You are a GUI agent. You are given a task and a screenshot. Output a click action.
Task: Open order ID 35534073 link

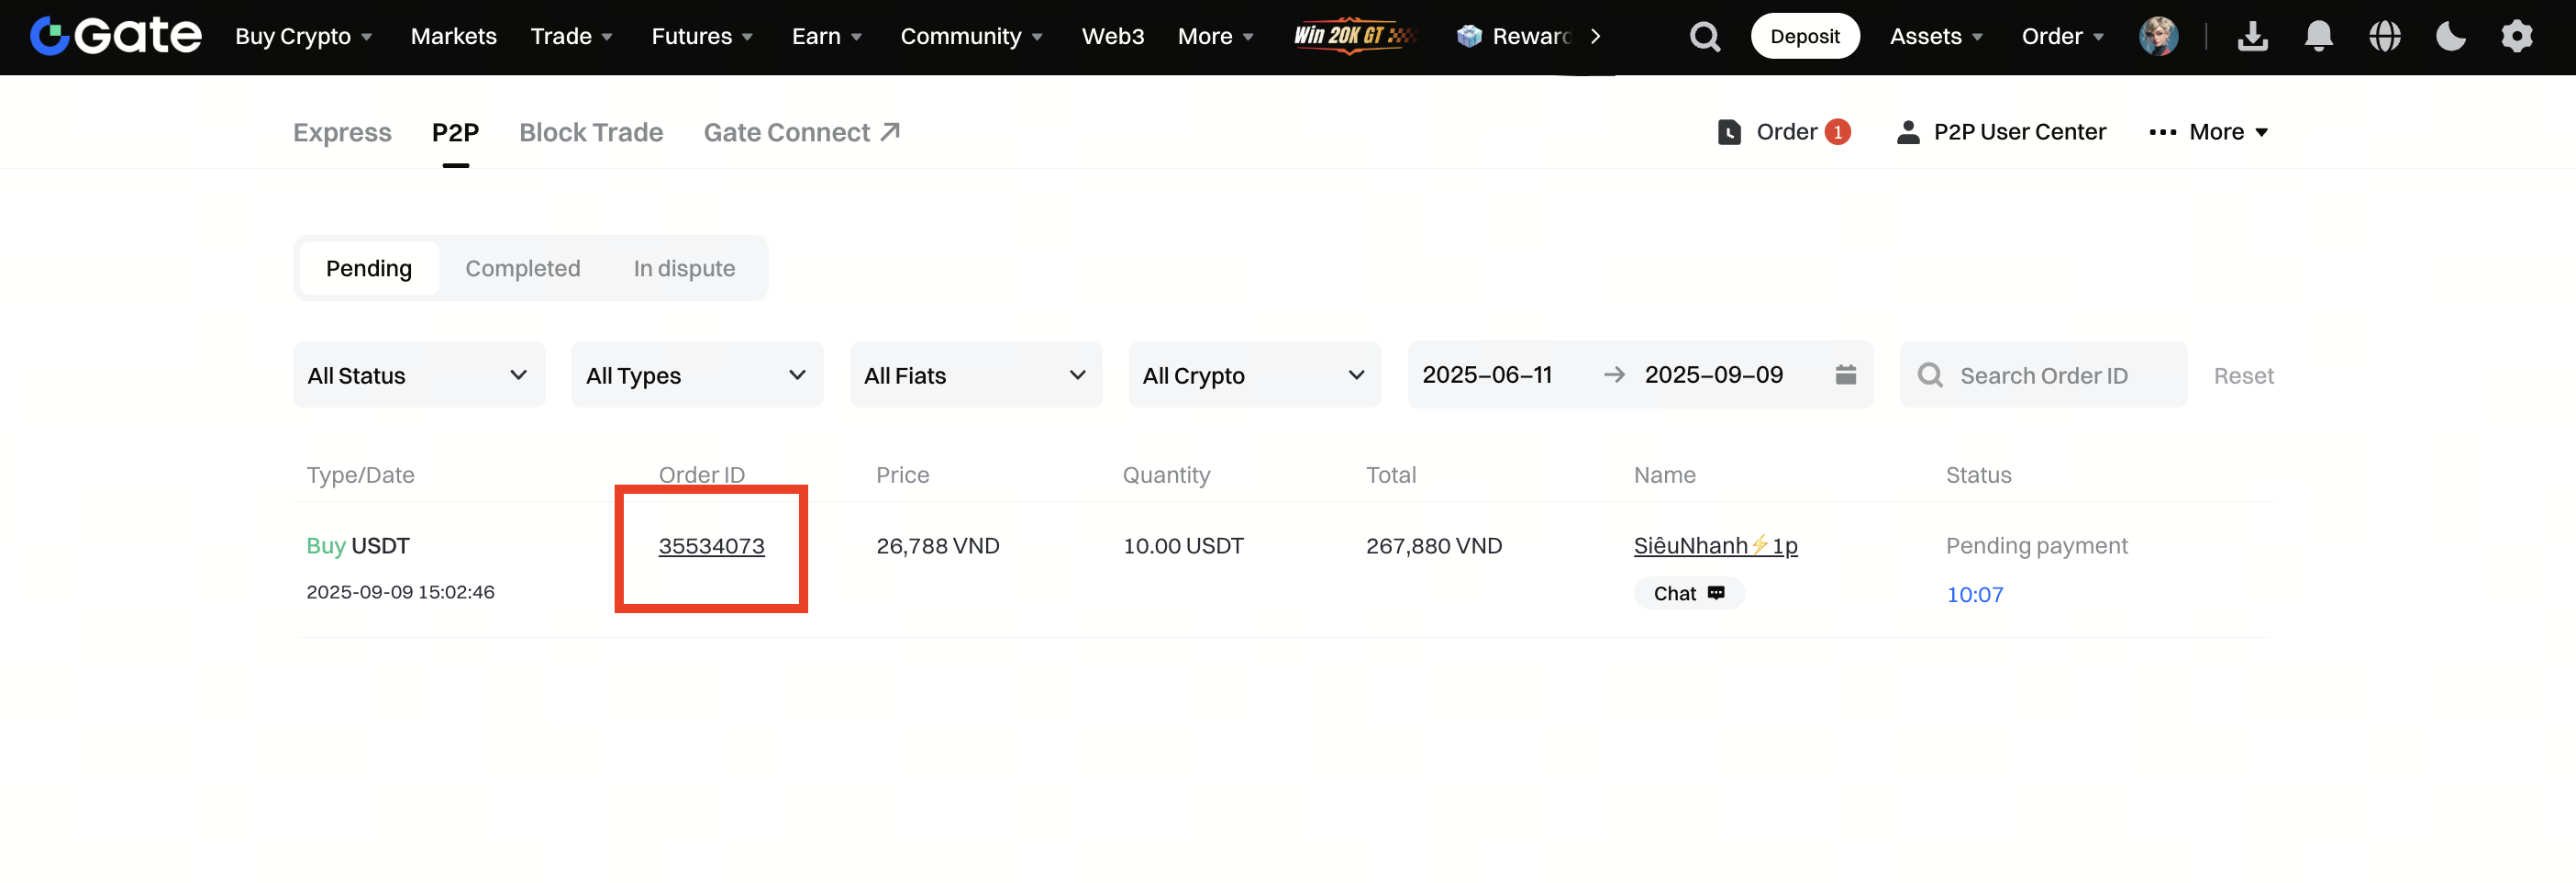click(711, 546)
